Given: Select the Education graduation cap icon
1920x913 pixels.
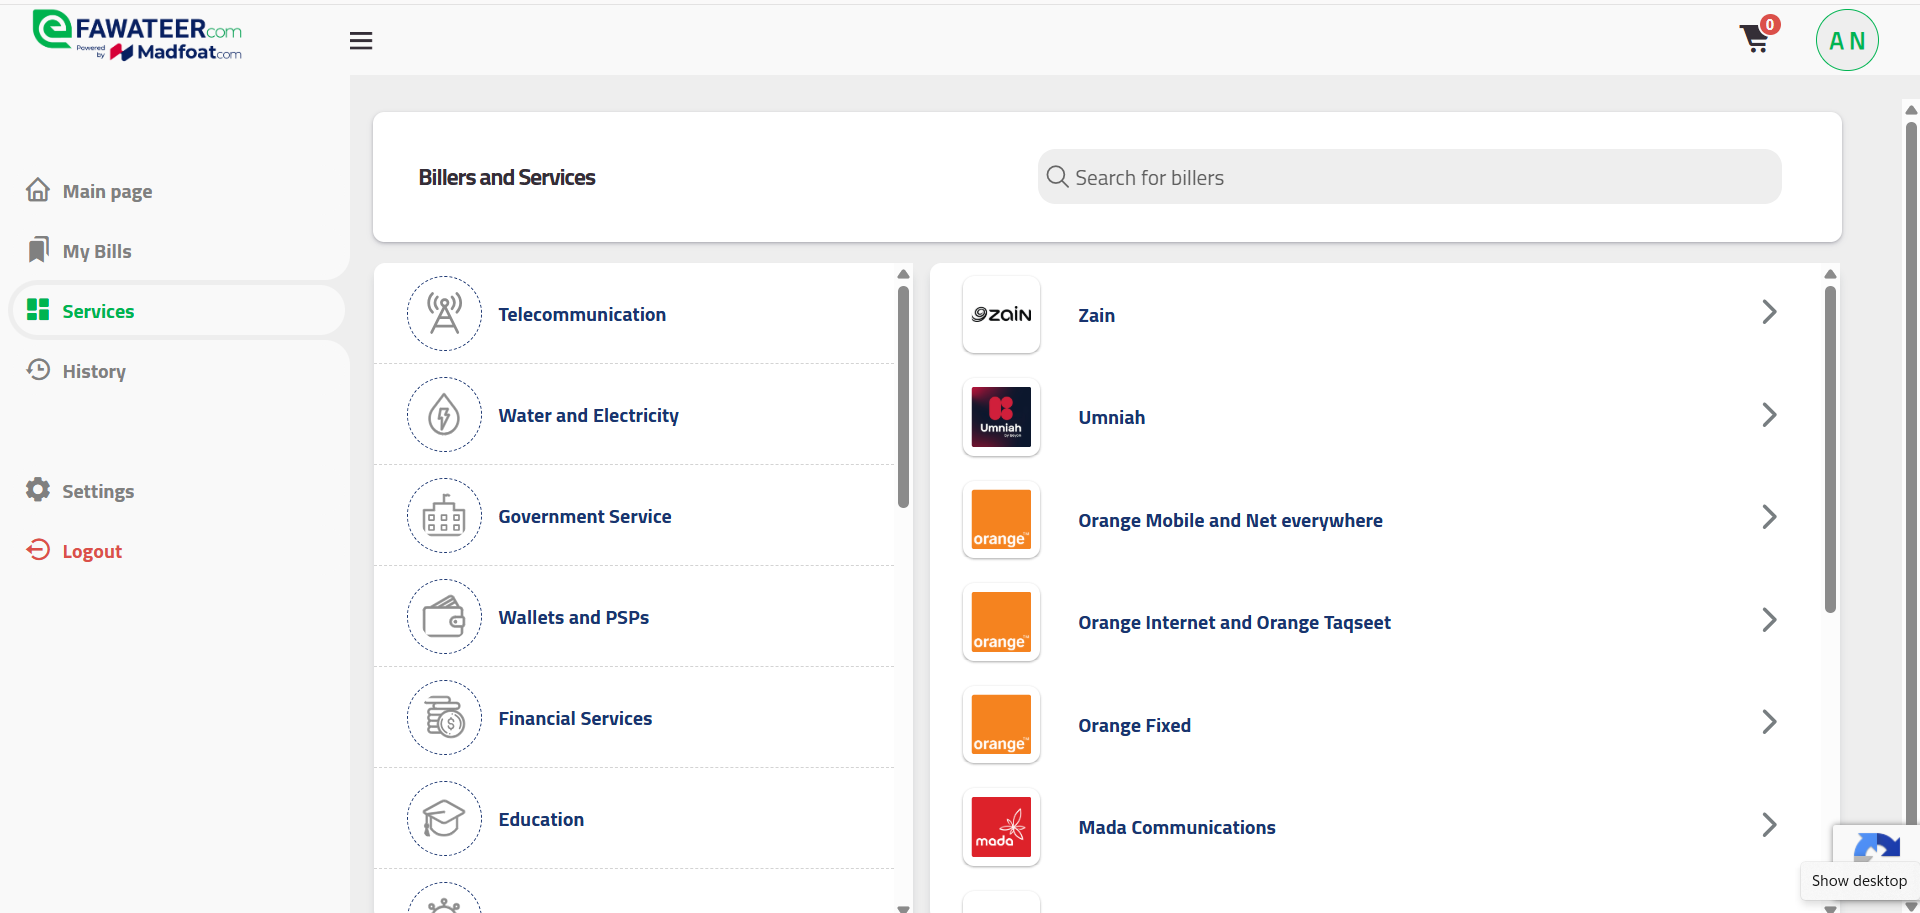Looking at the screenshot, I should [x=444, y=819].
